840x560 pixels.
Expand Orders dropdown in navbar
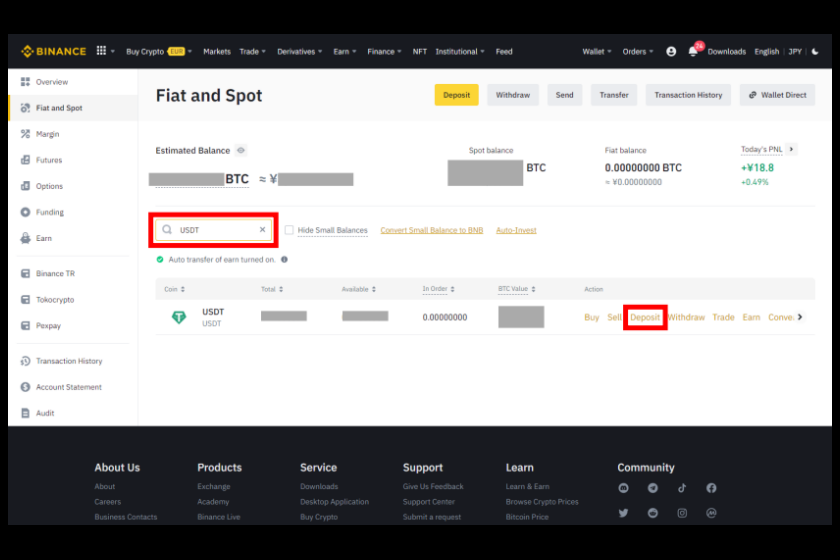click(638, 51)
